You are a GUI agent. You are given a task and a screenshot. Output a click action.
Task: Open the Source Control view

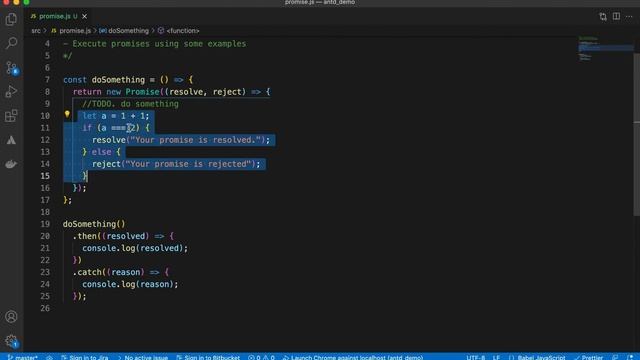[x=11, y=67]
